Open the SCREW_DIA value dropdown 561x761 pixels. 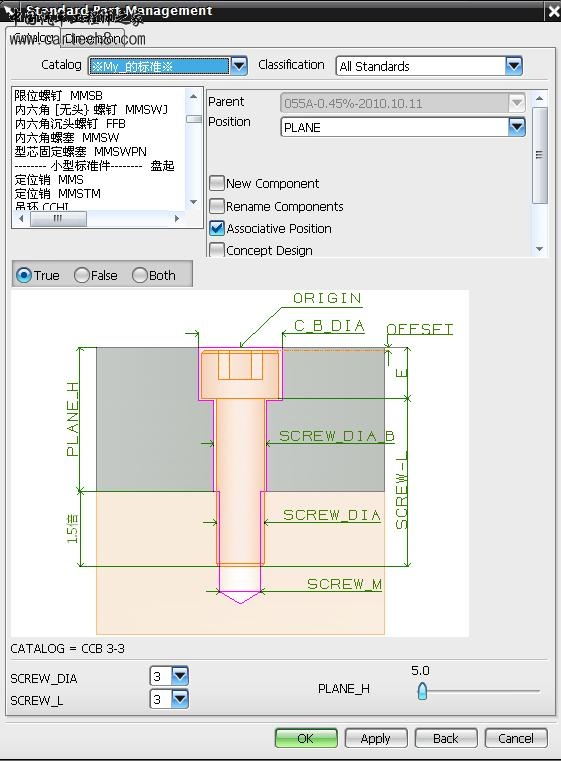click(x=180, y=676)
